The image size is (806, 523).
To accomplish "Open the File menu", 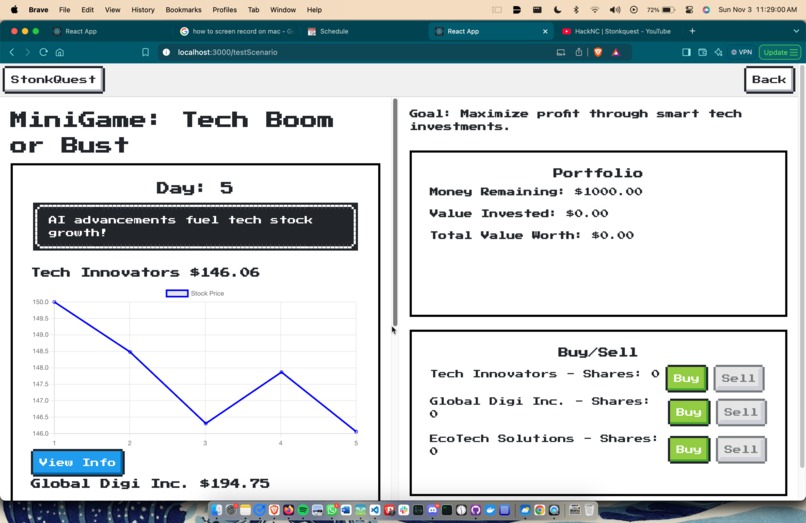I will [x=64, y=10].
